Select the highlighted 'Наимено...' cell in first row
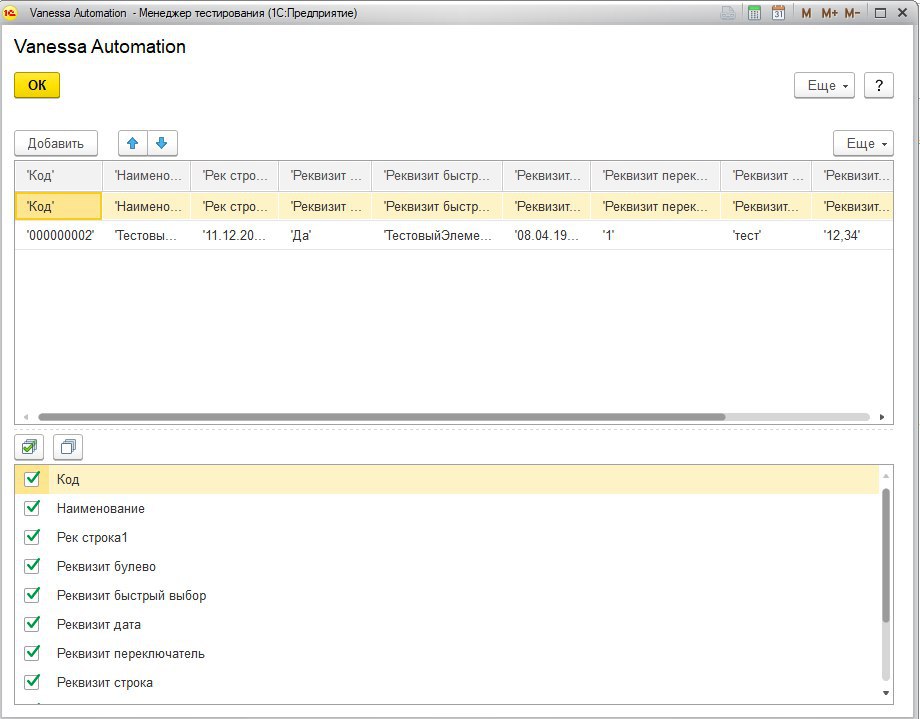920x719 pixels. [147, 206]
